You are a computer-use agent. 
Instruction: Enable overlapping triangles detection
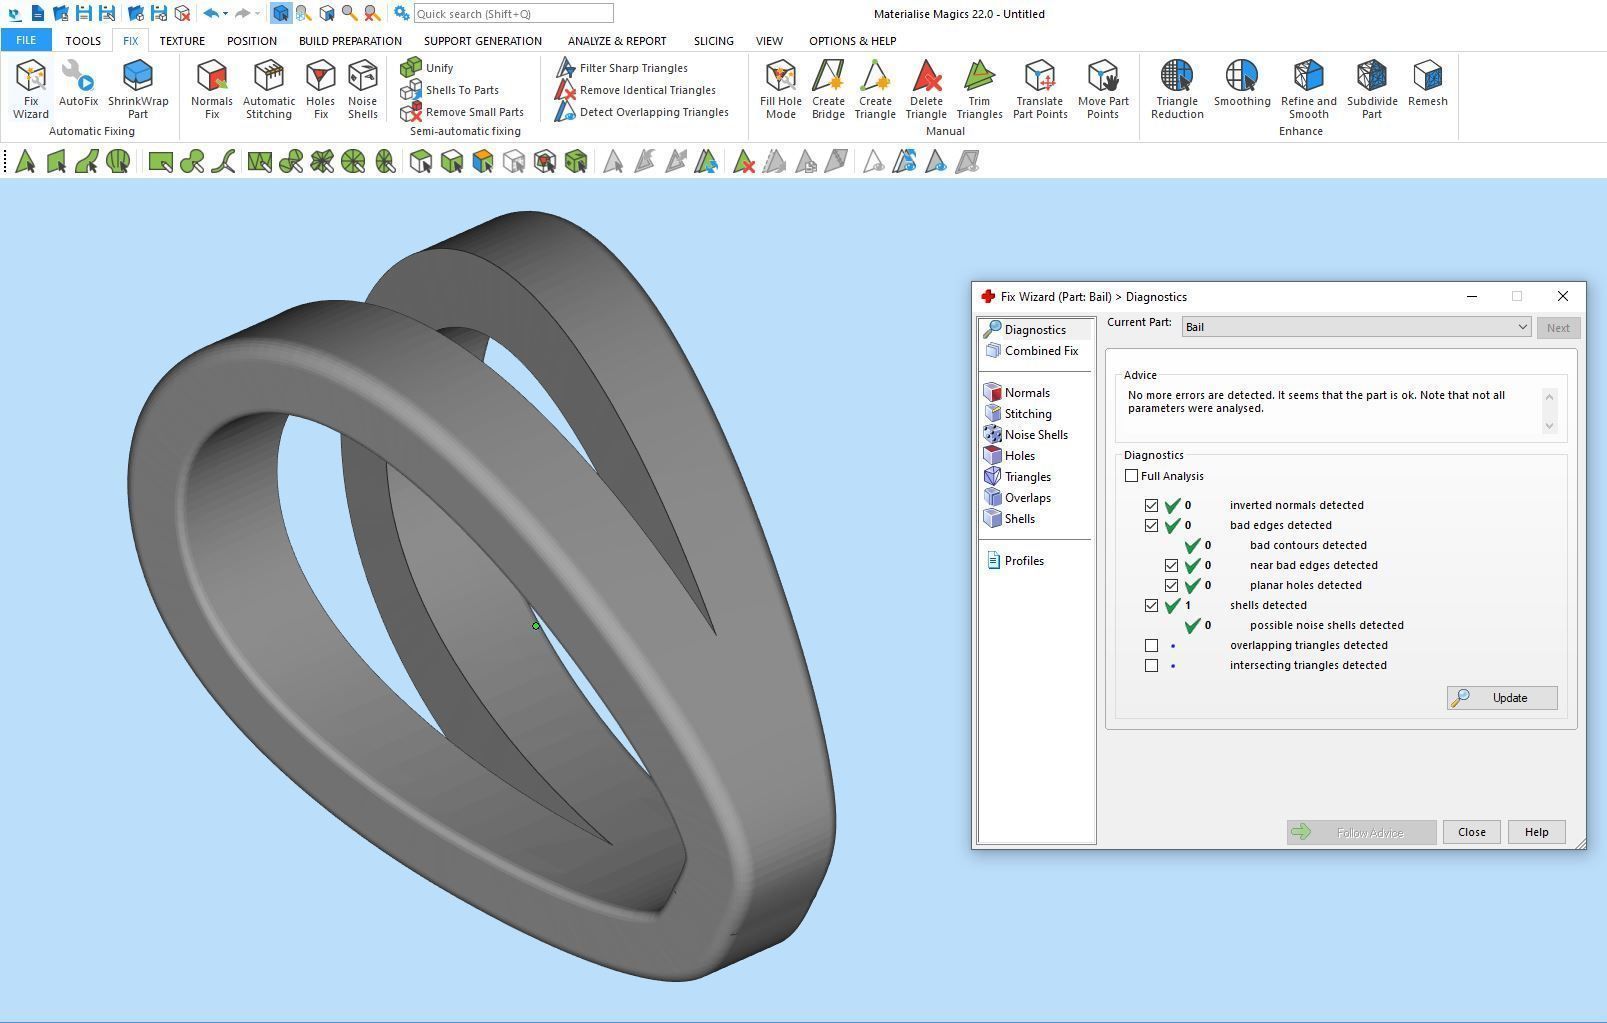[x=1152, y=645]
